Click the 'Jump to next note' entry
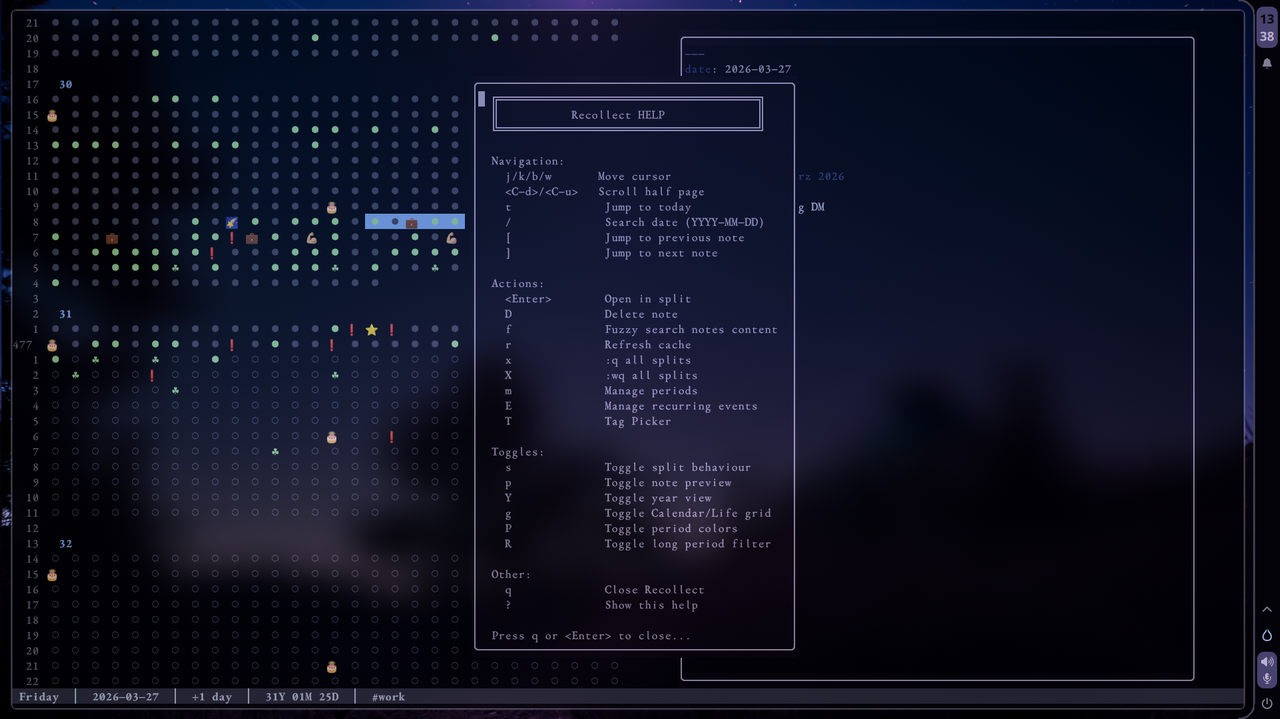1280x719 pixels. tap(661, 253)
